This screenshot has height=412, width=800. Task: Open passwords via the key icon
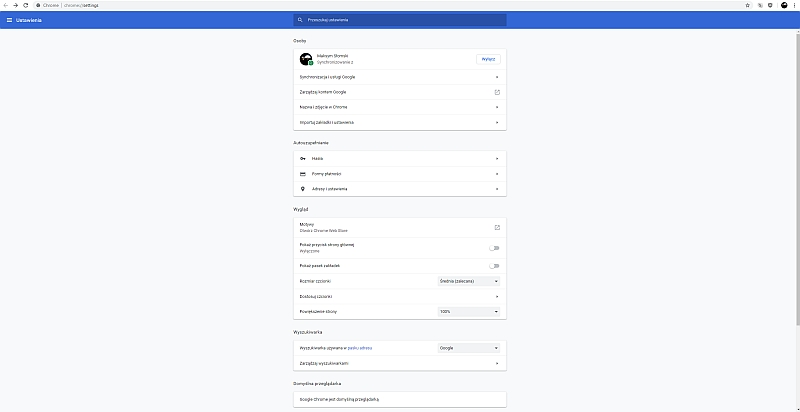tap(303, 159)
